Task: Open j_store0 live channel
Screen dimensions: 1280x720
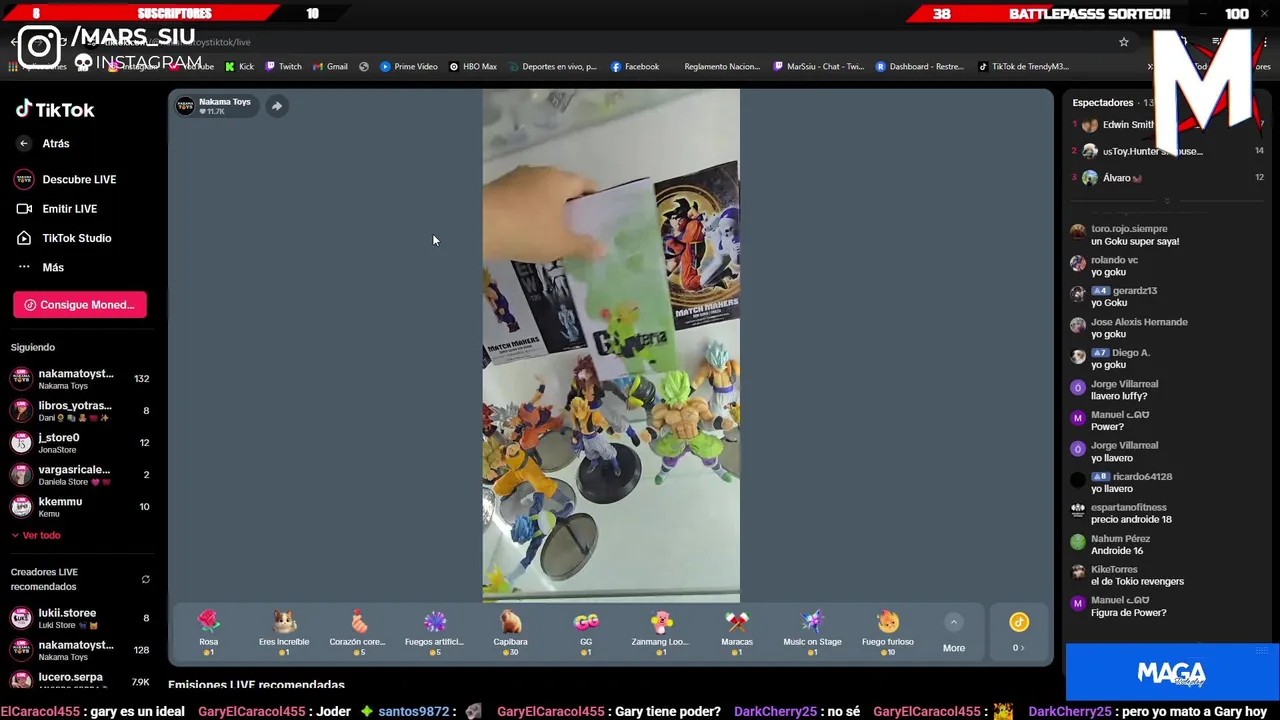Action: point(80,443)
